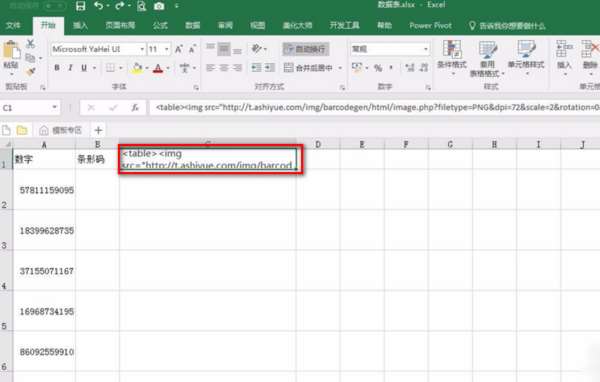Switch to the Power Pivot tab

point(430,26)
